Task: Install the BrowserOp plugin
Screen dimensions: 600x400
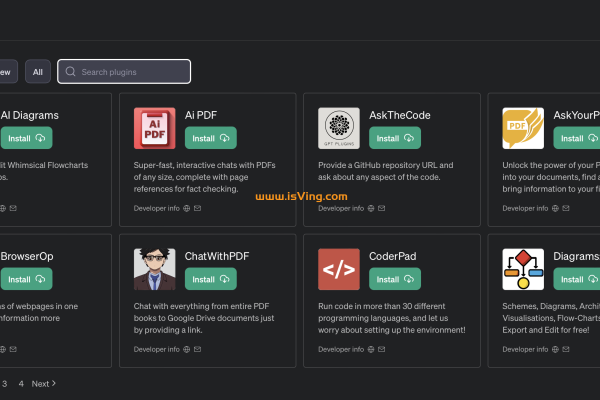Action: (26, 279)
